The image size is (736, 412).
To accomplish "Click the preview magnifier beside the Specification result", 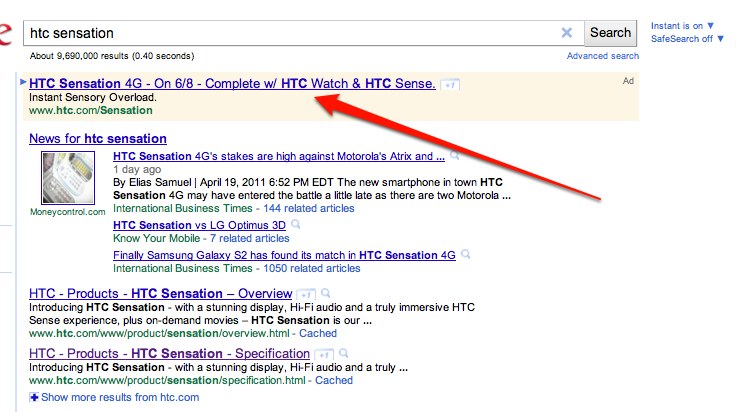I will [344, 354].
